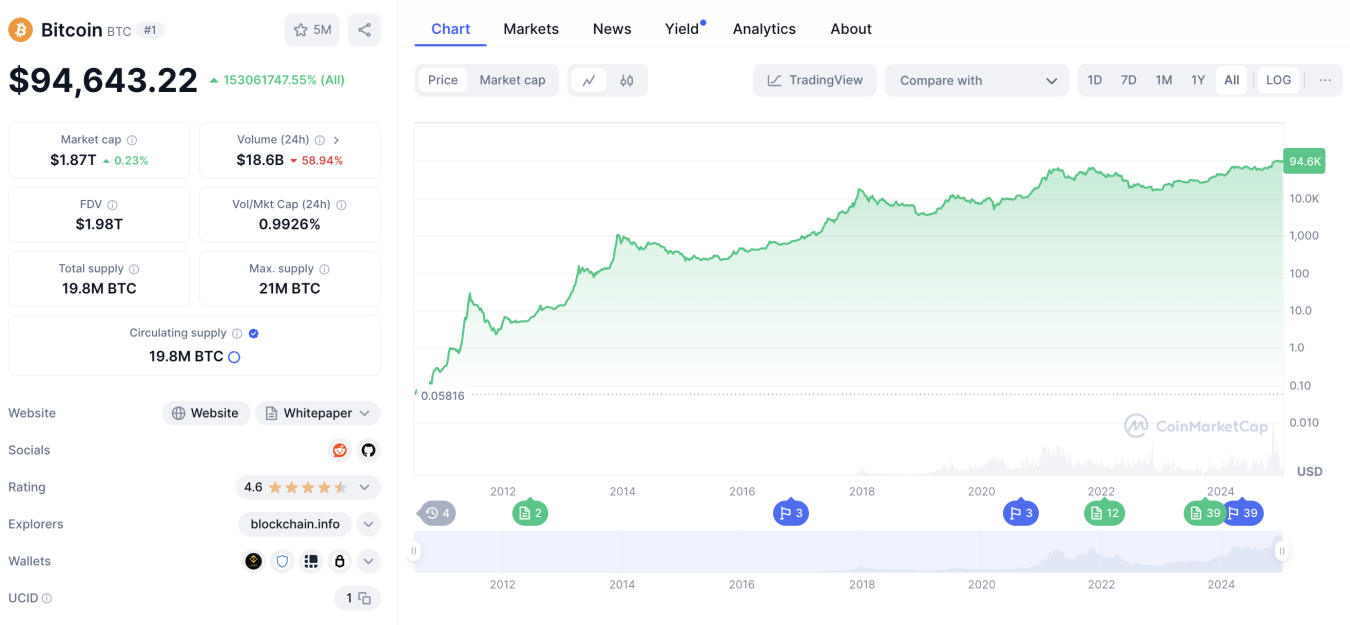The width and height of the screenshot is (1350, 625).
Task: Switch chart to Market cap view
Action: pyautogui.click(x=512, y=80)
